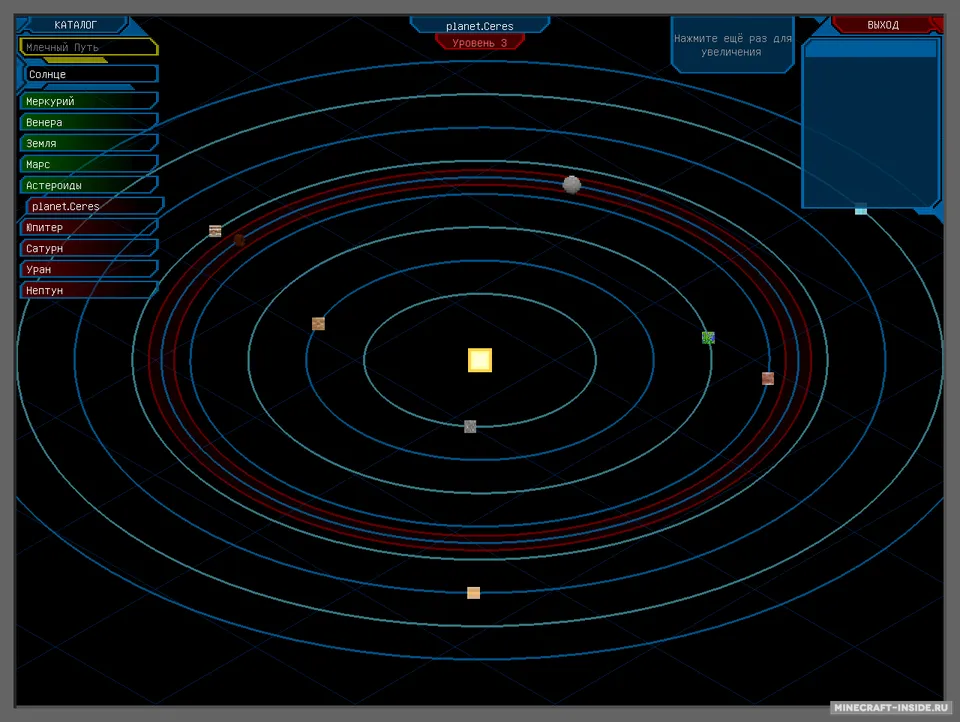Select the green Earth planet icon on the map
960x722 pixels.
pyautogui.click(x=708, y=337)
